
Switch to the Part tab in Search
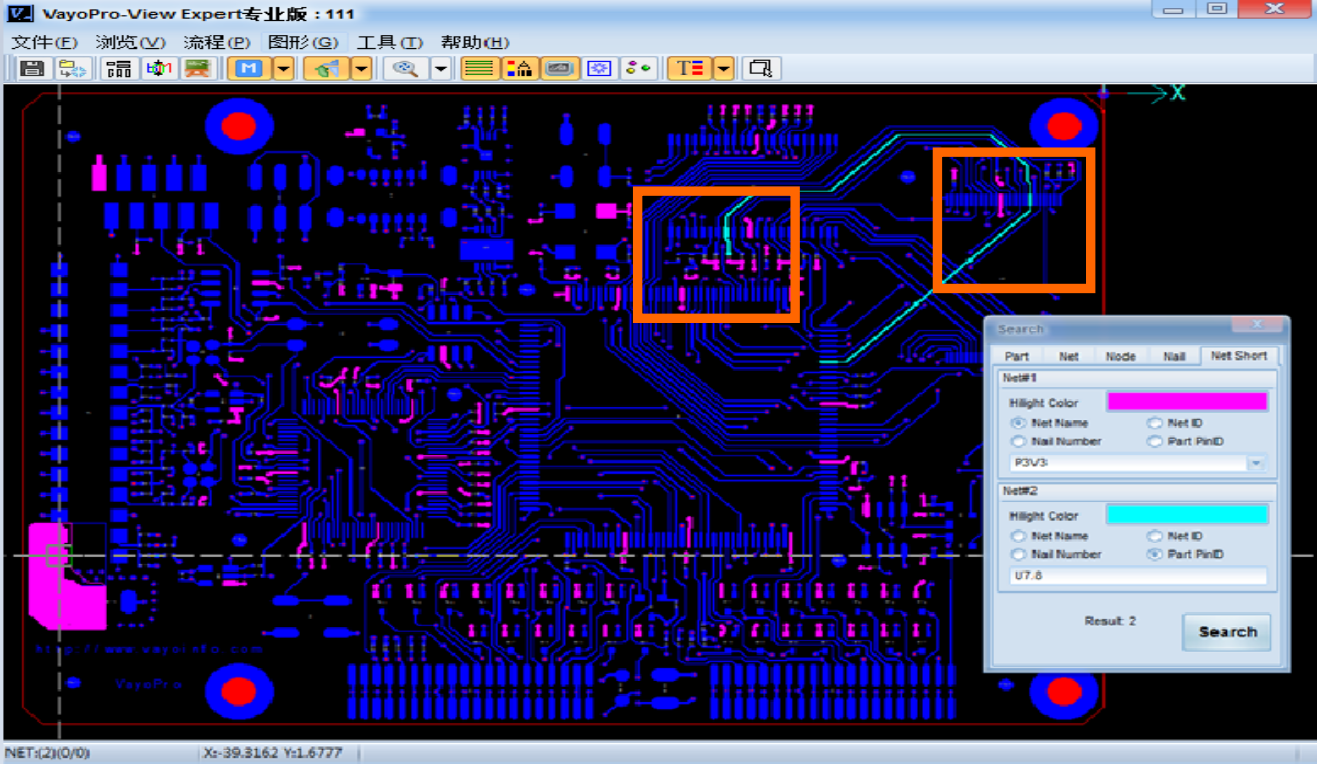[1017, 356]
